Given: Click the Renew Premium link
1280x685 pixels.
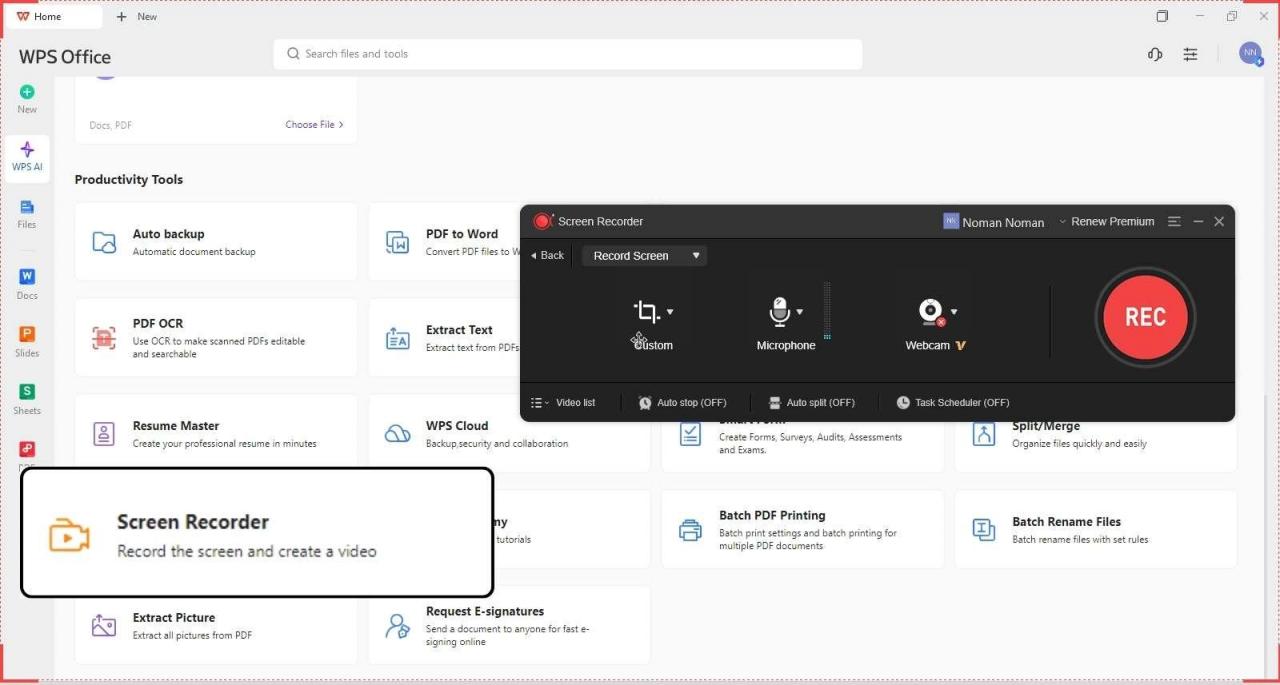Looking at the screenshot, I should click(1112, 221).
